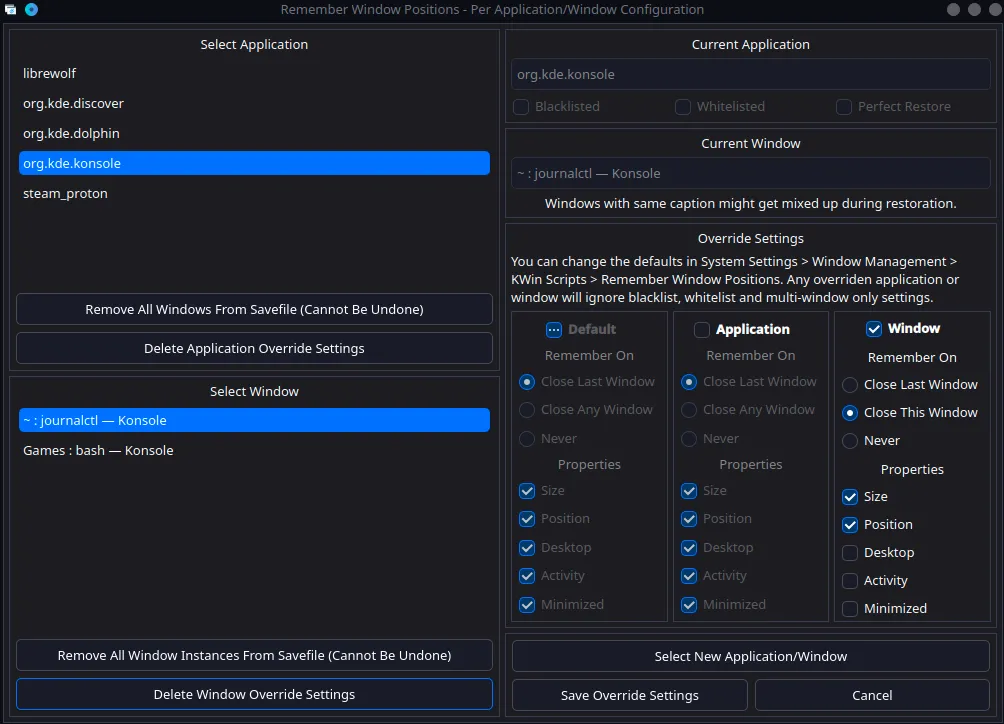Image resolution: width=1004 pixels, height=724 pixels.
Task: Toggle the Window override checkbox
Action: click(874, 329)
